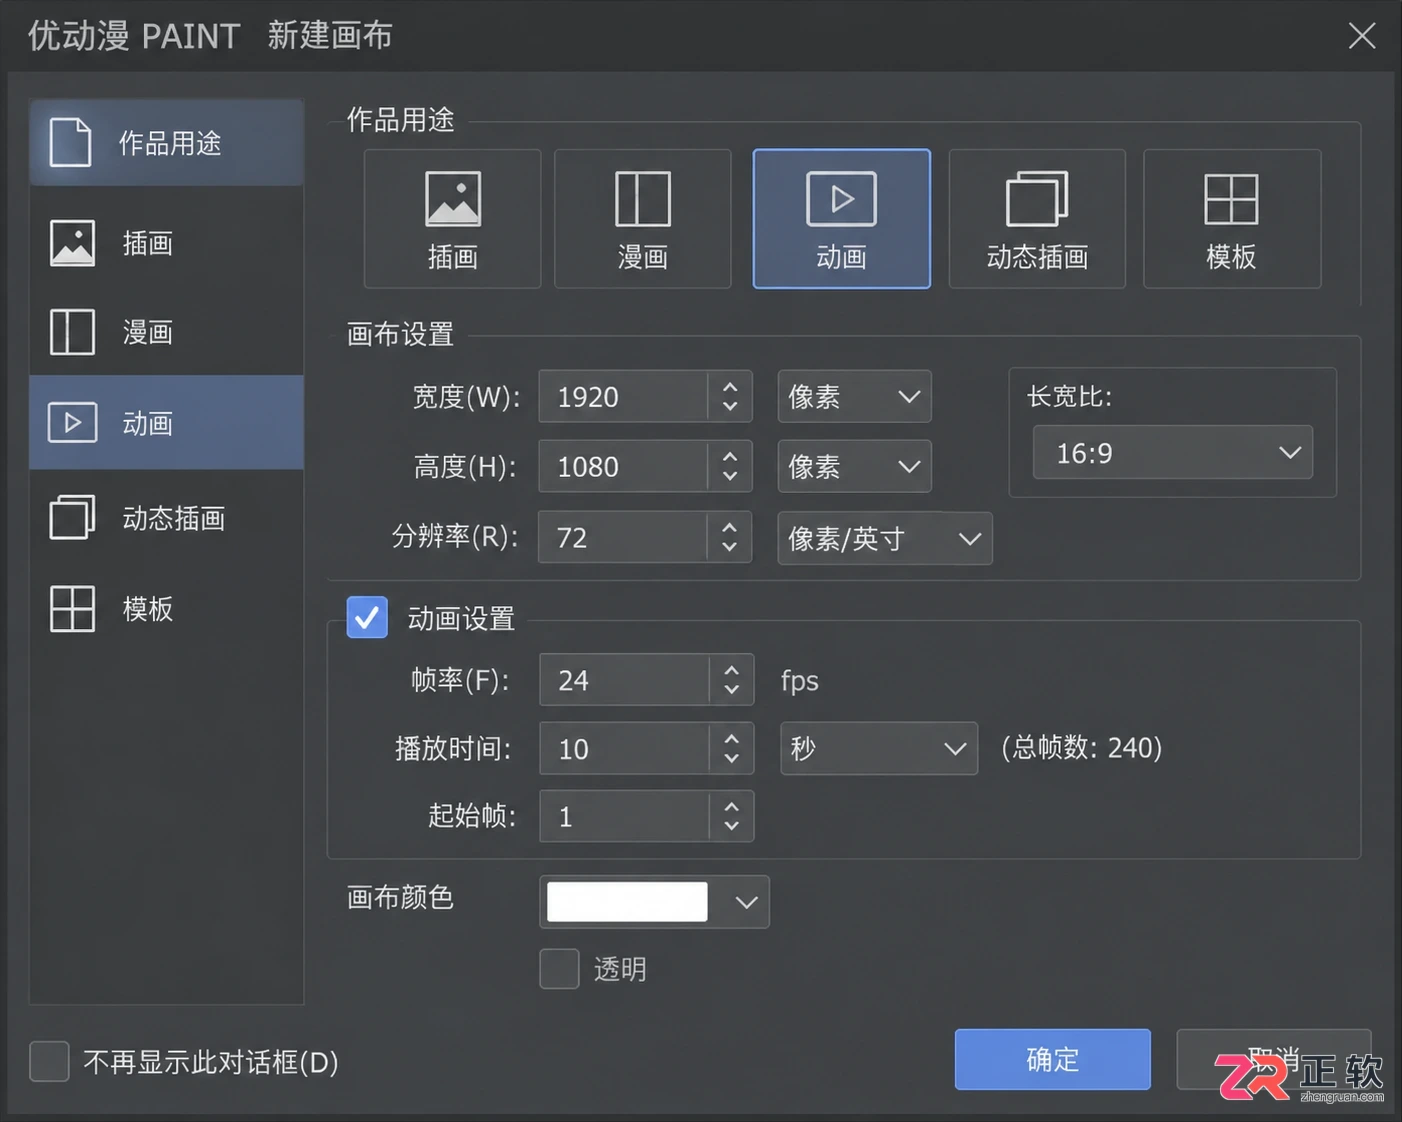The width and height of the screenshot is (1402, 1122).
Task: Choose 漫画 as the work purpose icon
Action: [642, 219]
